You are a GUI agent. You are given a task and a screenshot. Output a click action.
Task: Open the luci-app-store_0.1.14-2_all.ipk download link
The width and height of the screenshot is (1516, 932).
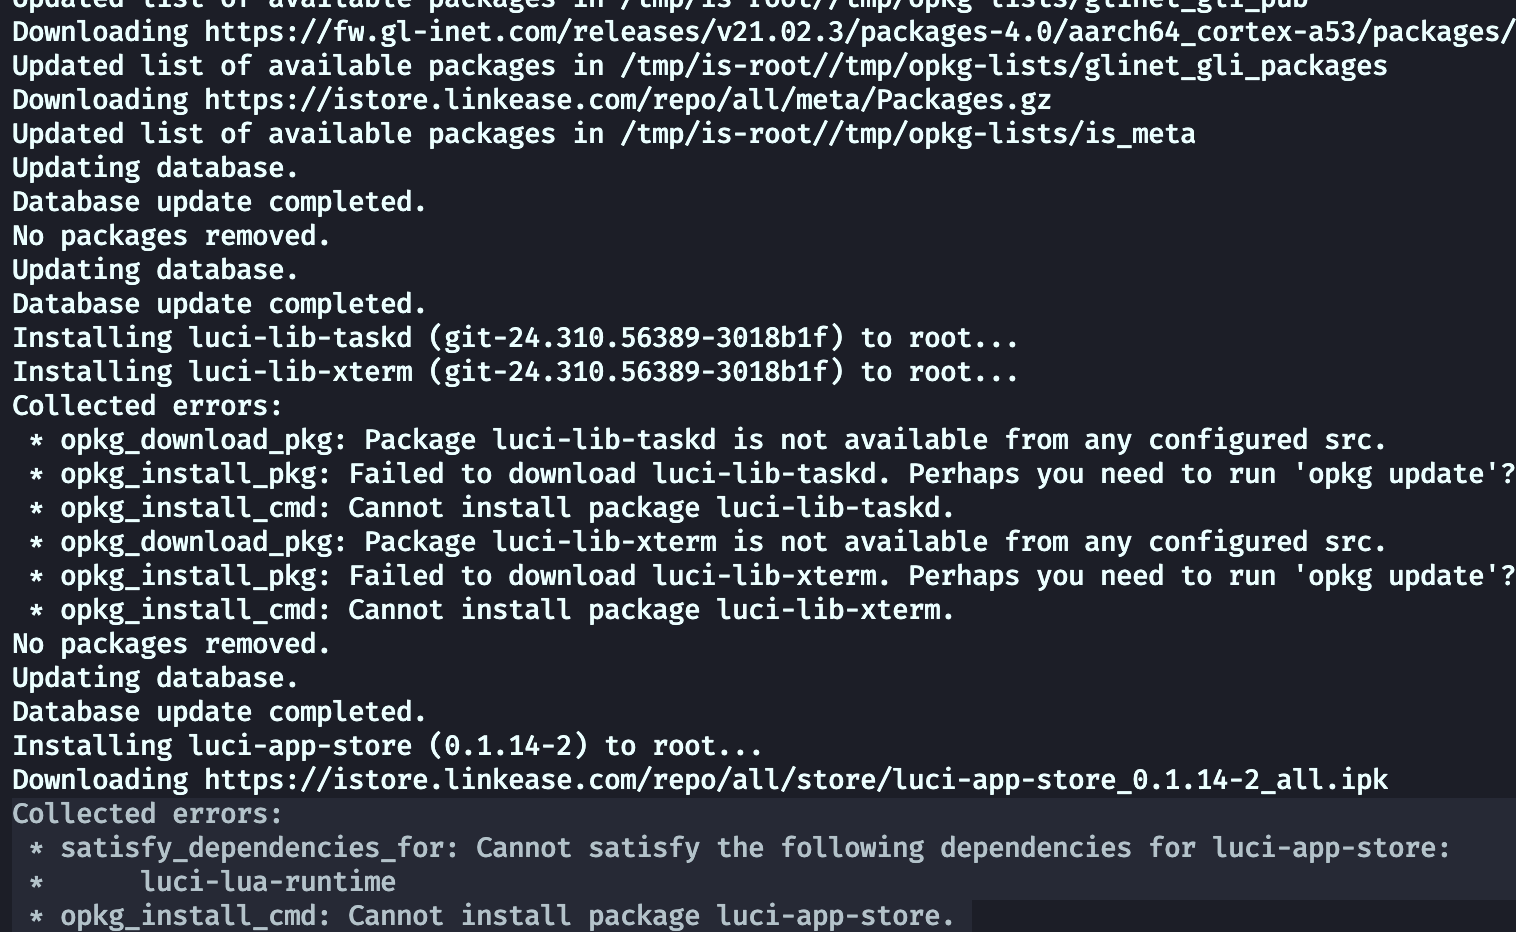point(796,780)
